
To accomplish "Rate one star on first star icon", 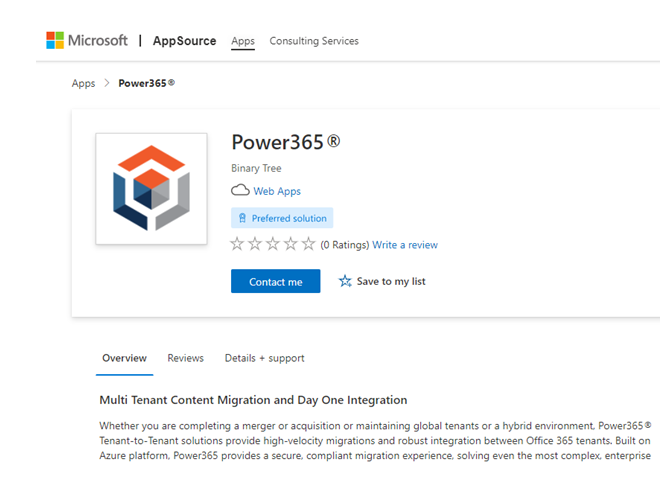I will [237, 243].
